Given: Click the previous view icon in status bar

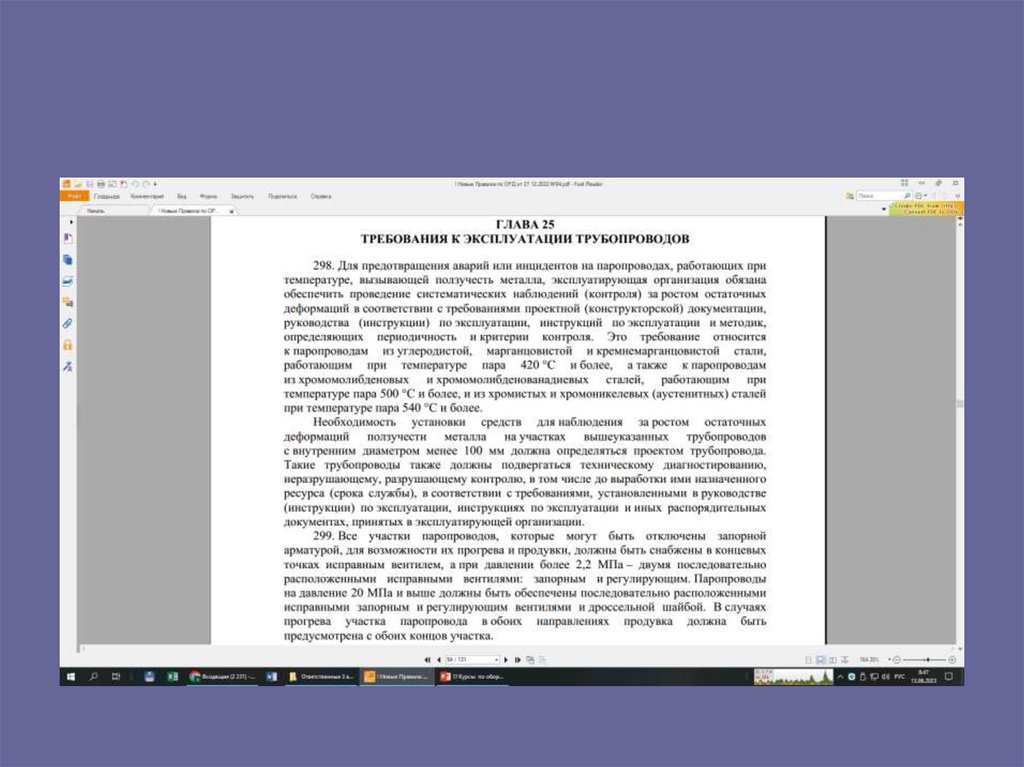Looking at the screenshot, I should [x=530, y=660].
